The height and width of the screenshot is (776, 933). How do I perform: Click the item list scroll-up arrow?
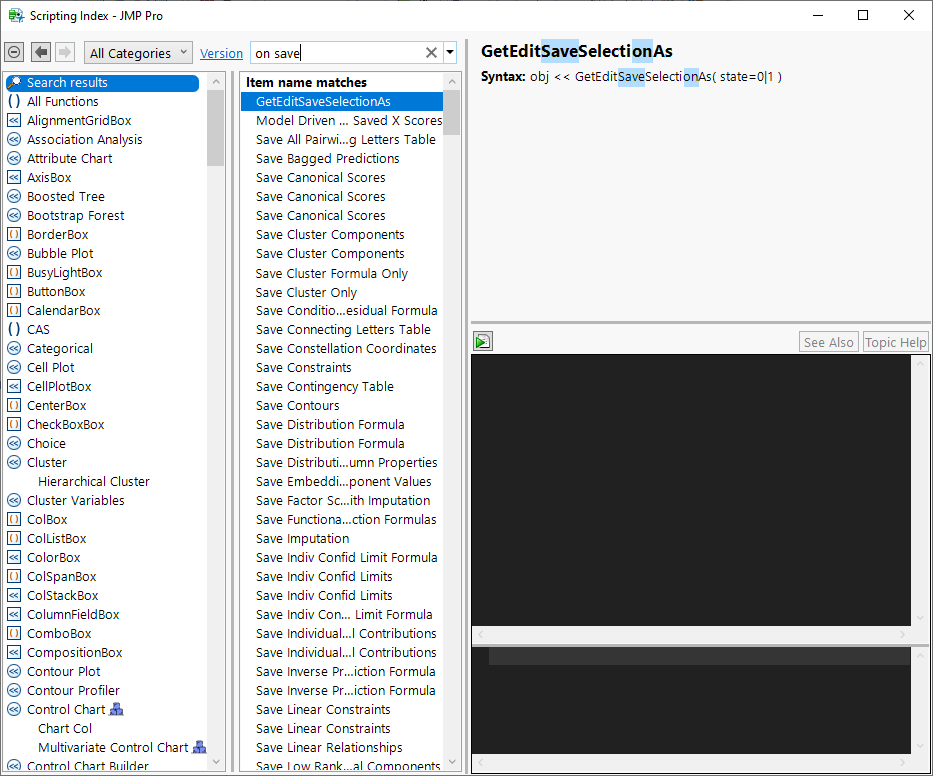452,82
